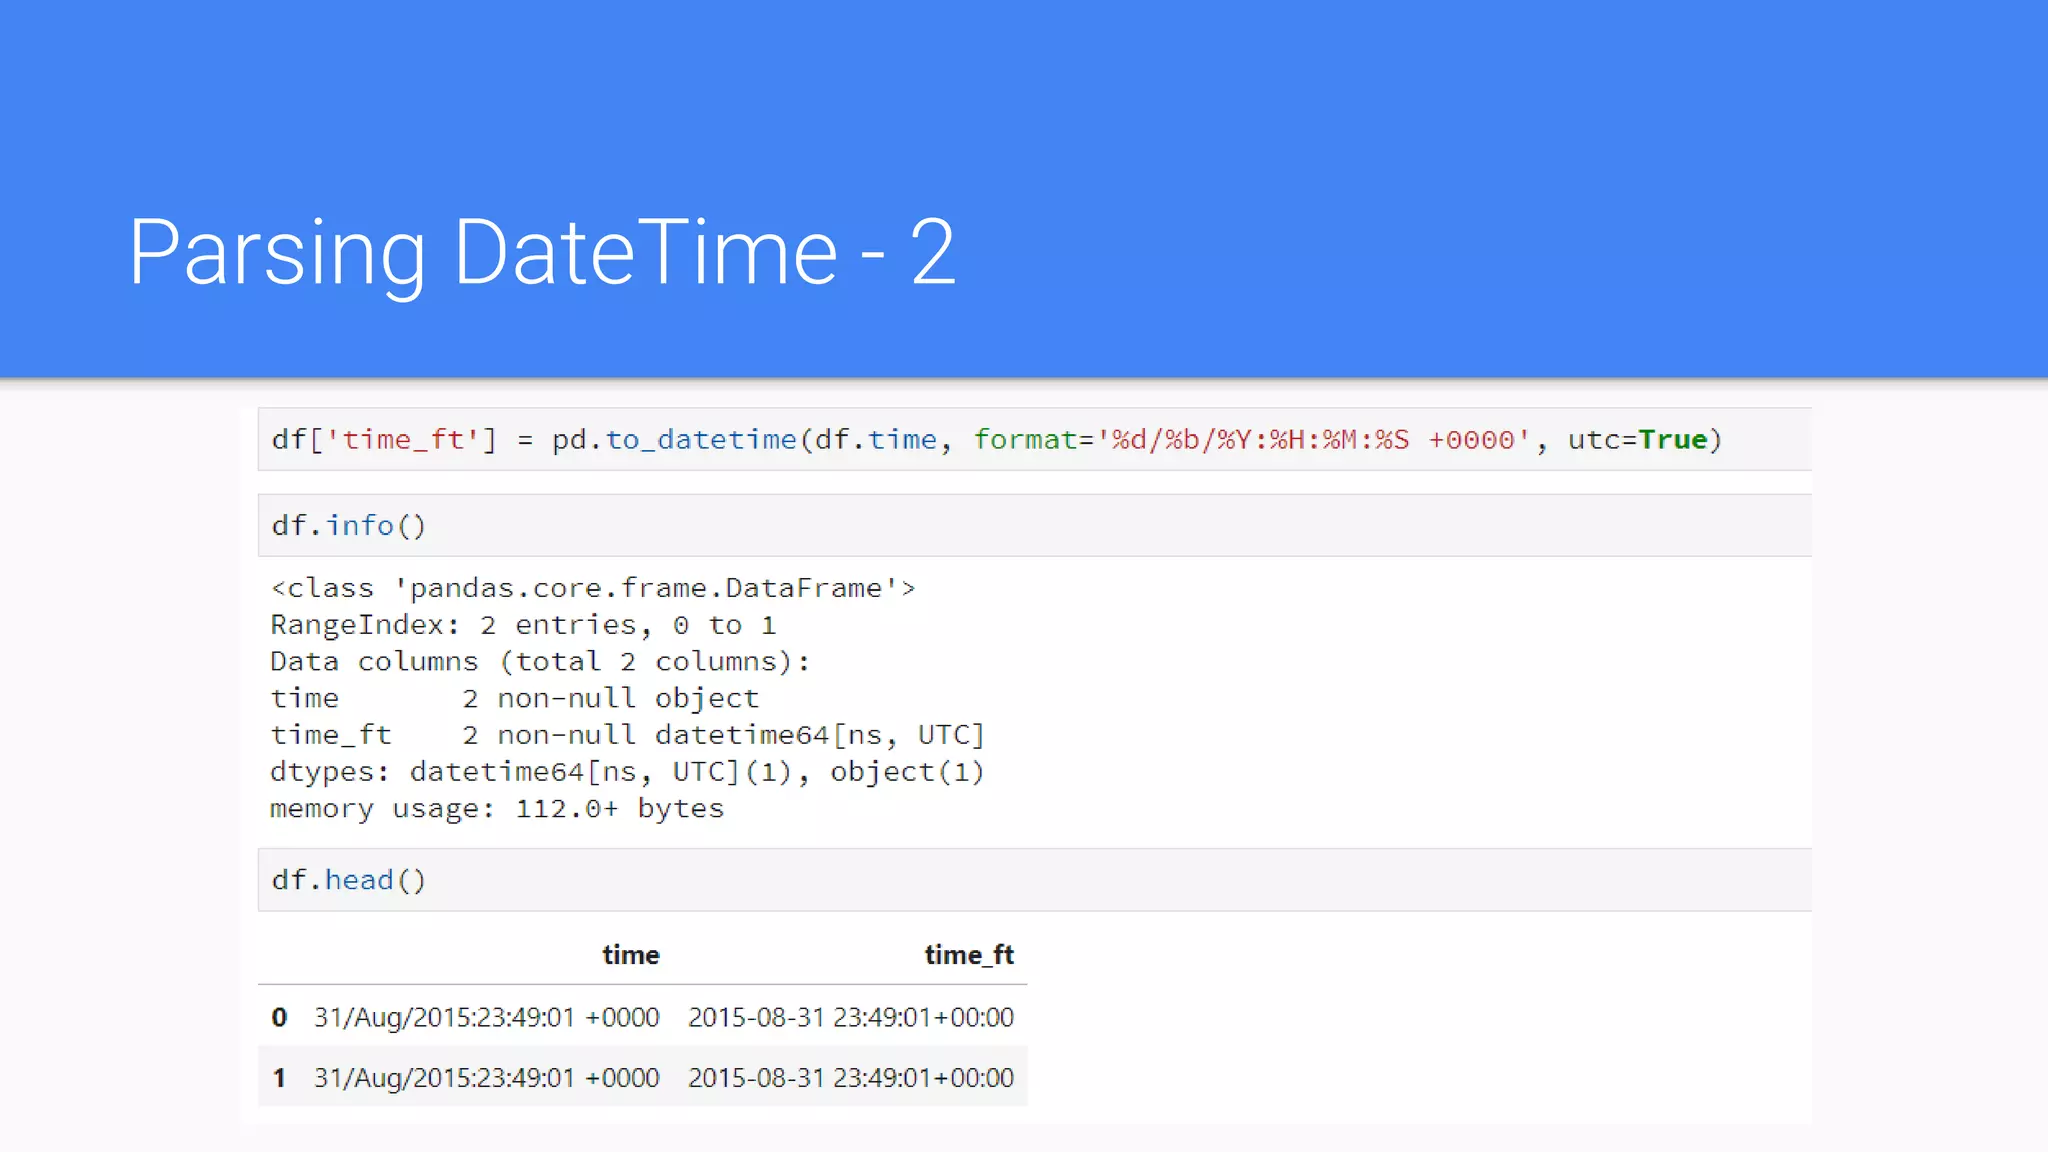Click row index 0 in the dataframe table
Viewport: 2048px width, 1152px height.
point(279,1017)
